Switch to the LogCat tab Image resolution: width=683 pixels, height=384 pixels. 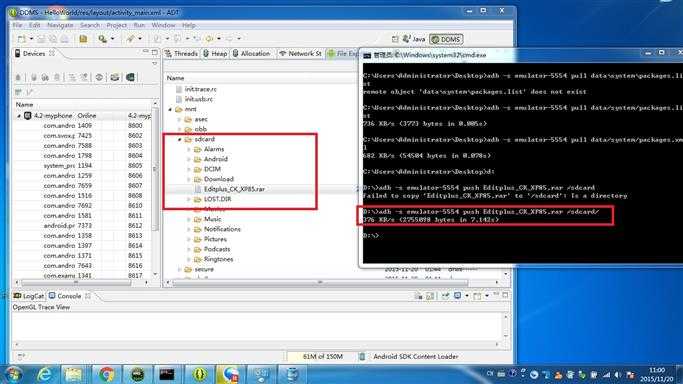coord(29,296)
